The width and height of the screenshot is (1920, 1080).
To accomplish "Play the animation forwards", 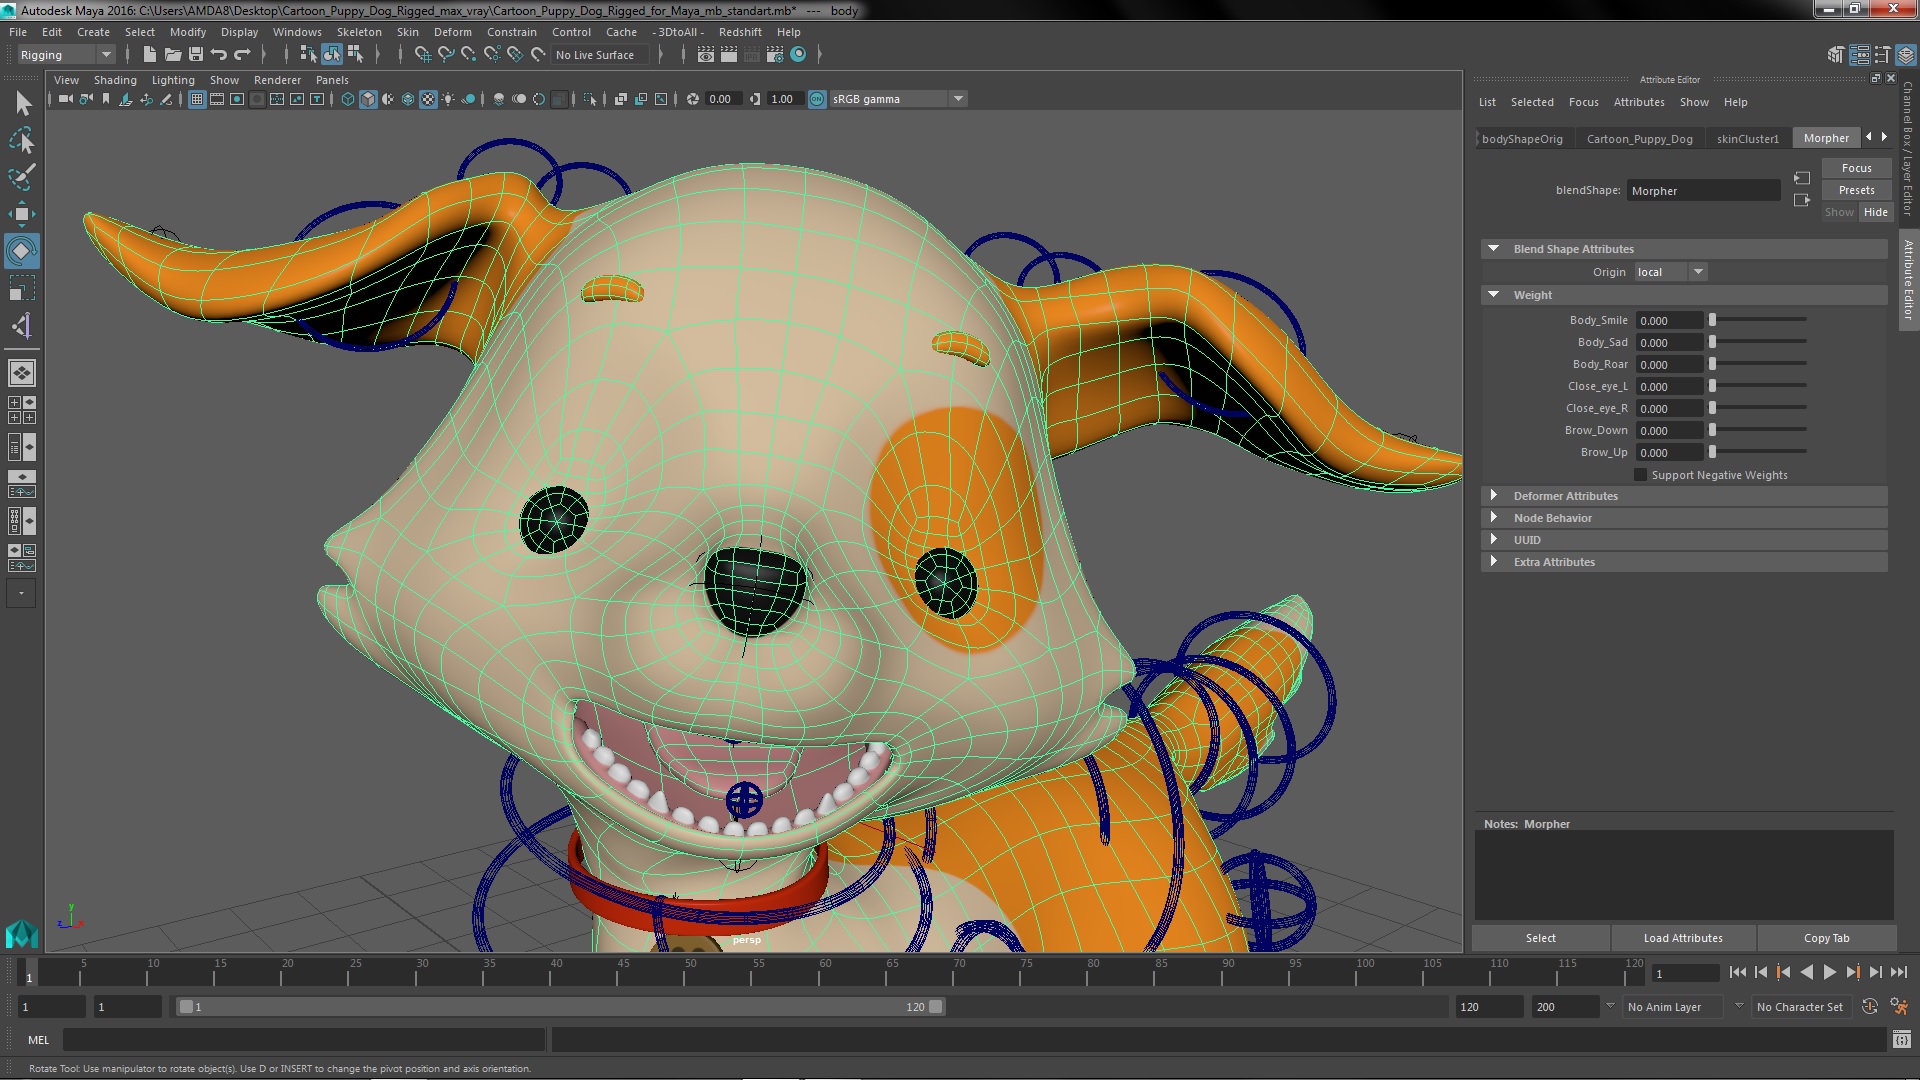I will point(1829,972).
